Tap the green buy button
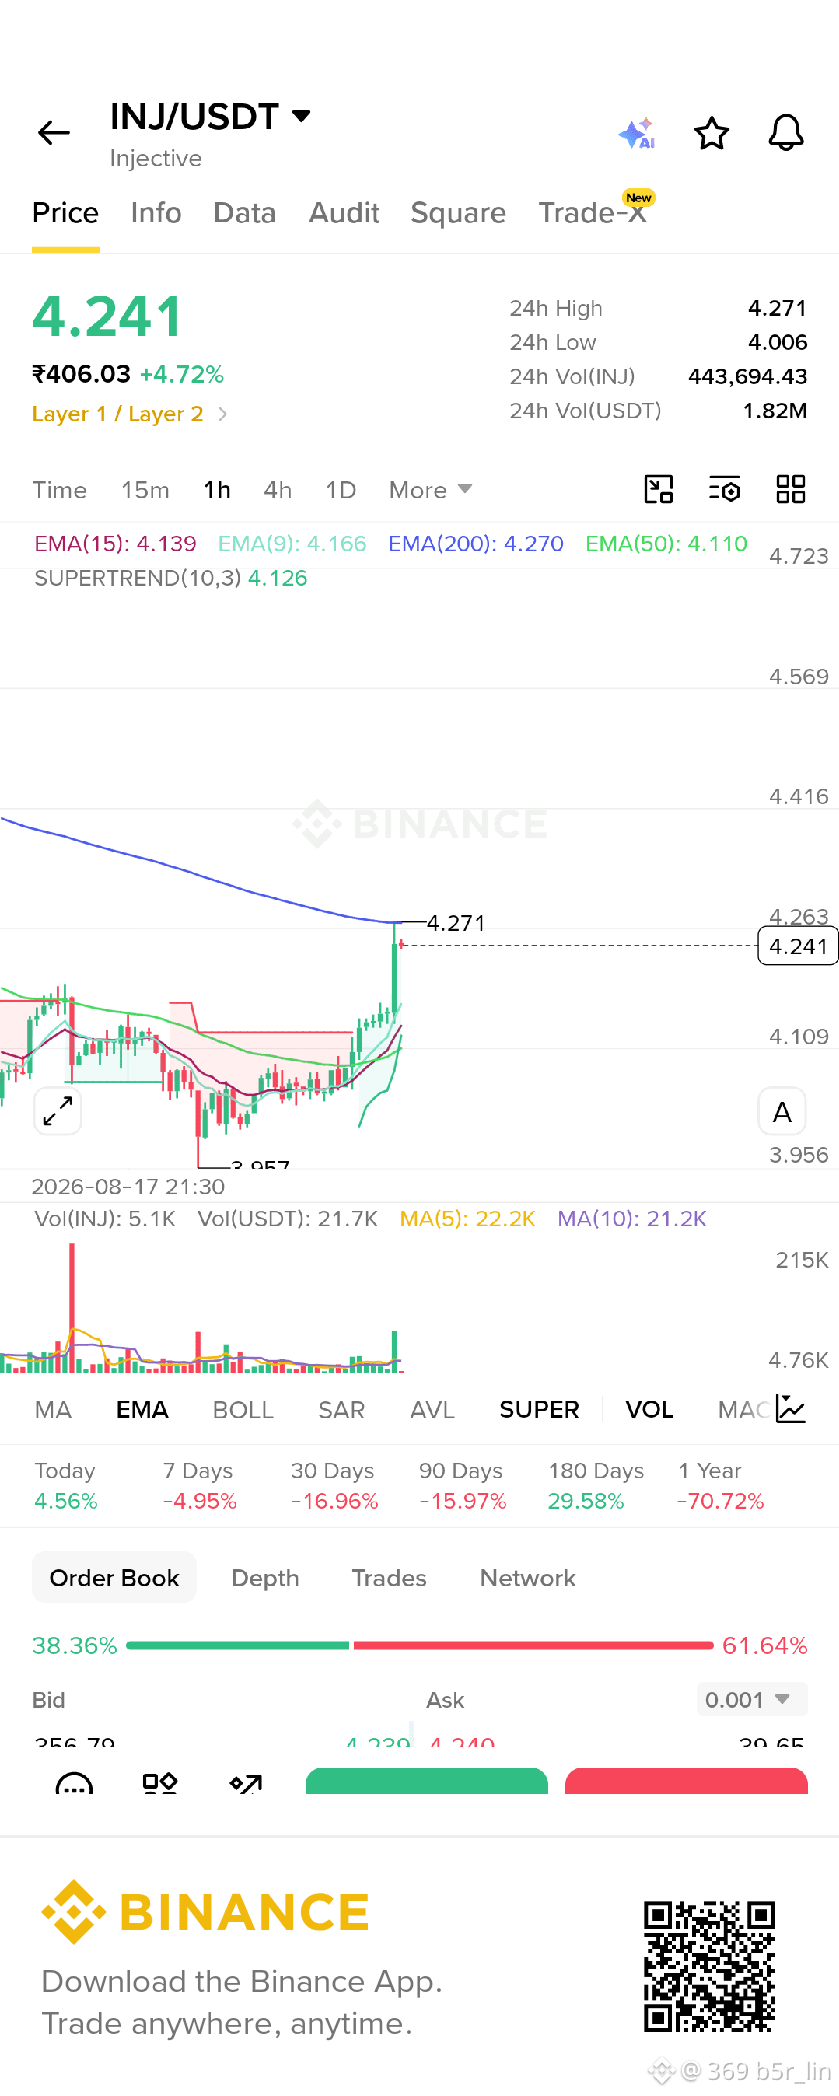Screen dimensions: 839x2096 click(x=427, y=1782)
